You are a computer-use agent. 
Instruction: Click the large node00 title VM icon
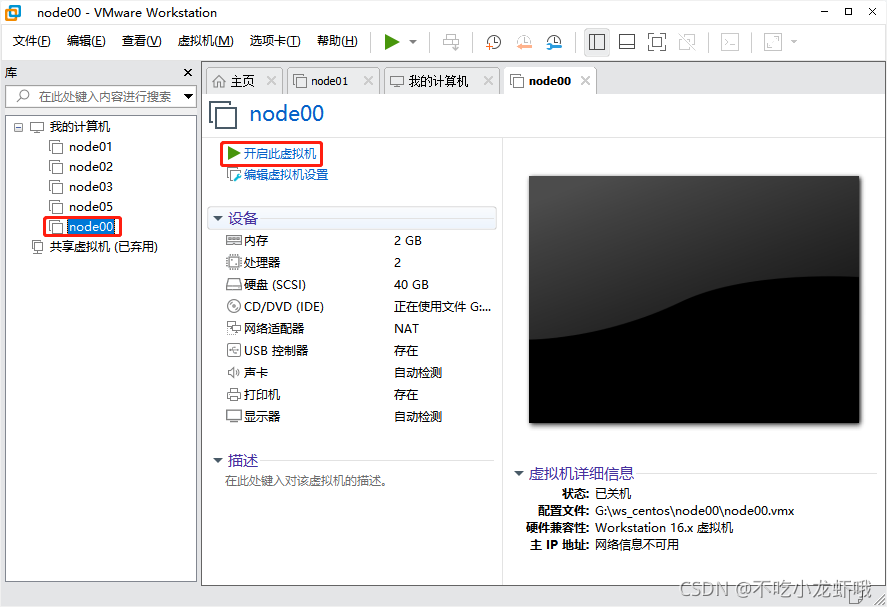223,115
